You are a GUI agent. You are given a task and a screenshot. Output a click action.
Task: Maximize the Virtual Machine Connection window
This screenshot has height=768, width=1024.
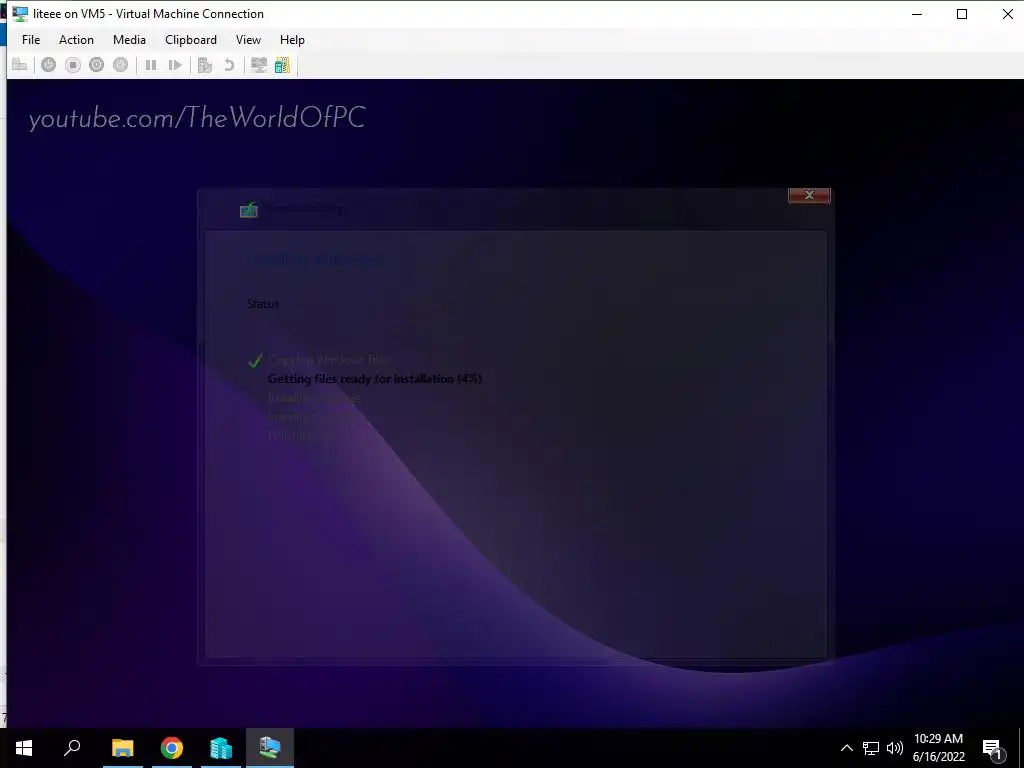pyautogui.click(x=962, y=14)
